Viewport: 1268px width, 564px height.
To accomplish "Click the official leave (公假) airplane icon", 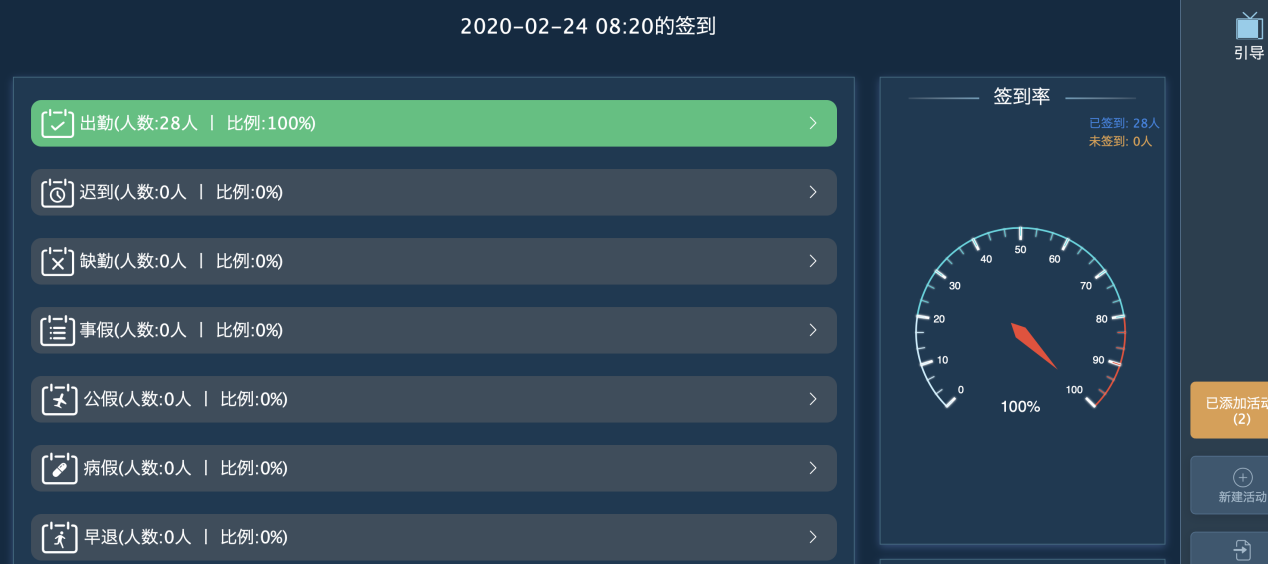I will pos(59,400).
